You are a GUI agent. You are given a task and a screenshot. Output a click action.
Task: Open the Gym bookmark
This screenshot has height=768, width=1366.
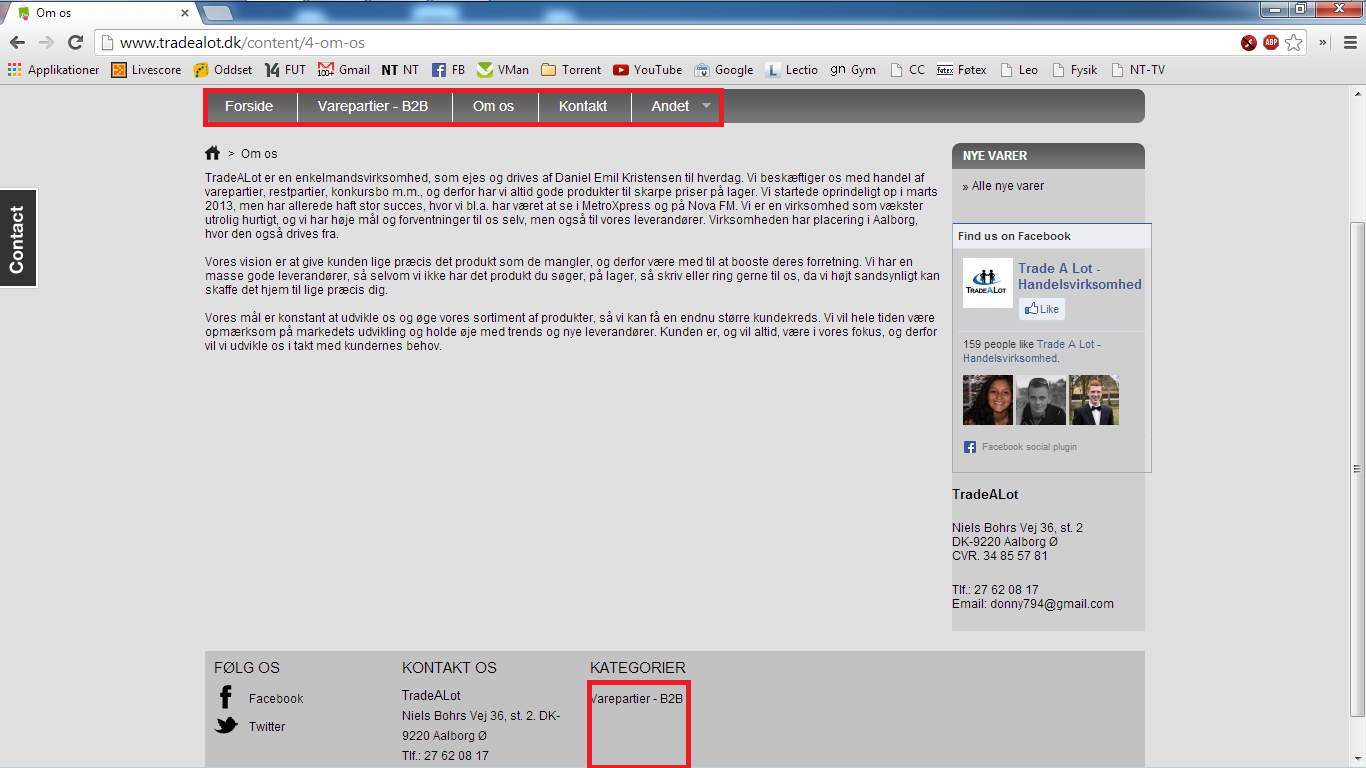point(853,70)
